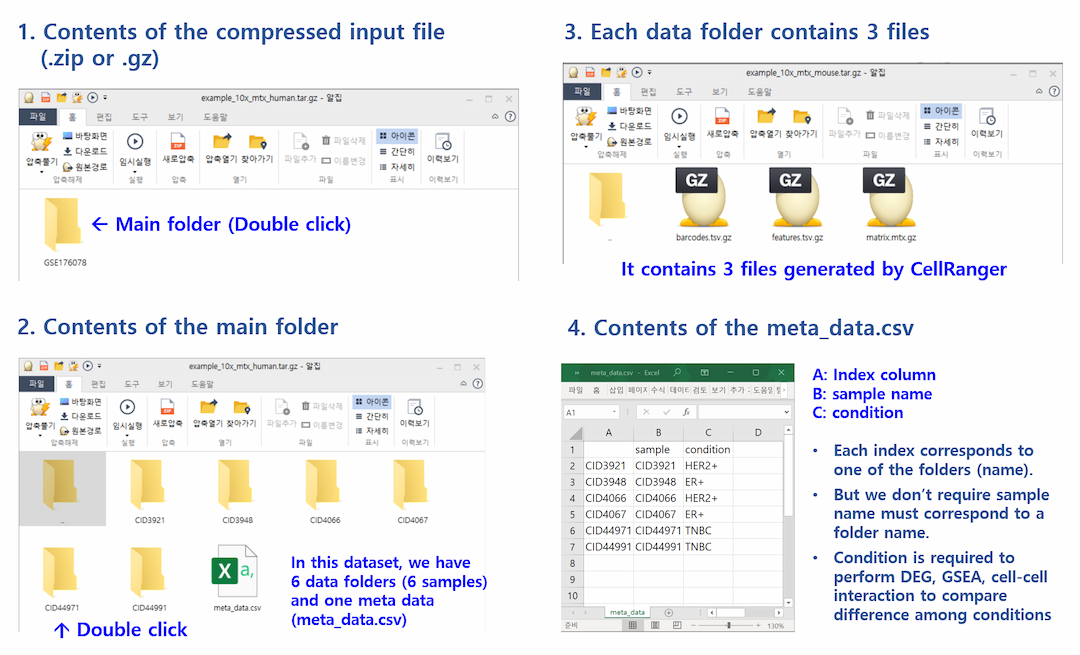Switch to icon view (아이콘) in the mouse archive window
Screen dimensions: 1080x655
939,111
